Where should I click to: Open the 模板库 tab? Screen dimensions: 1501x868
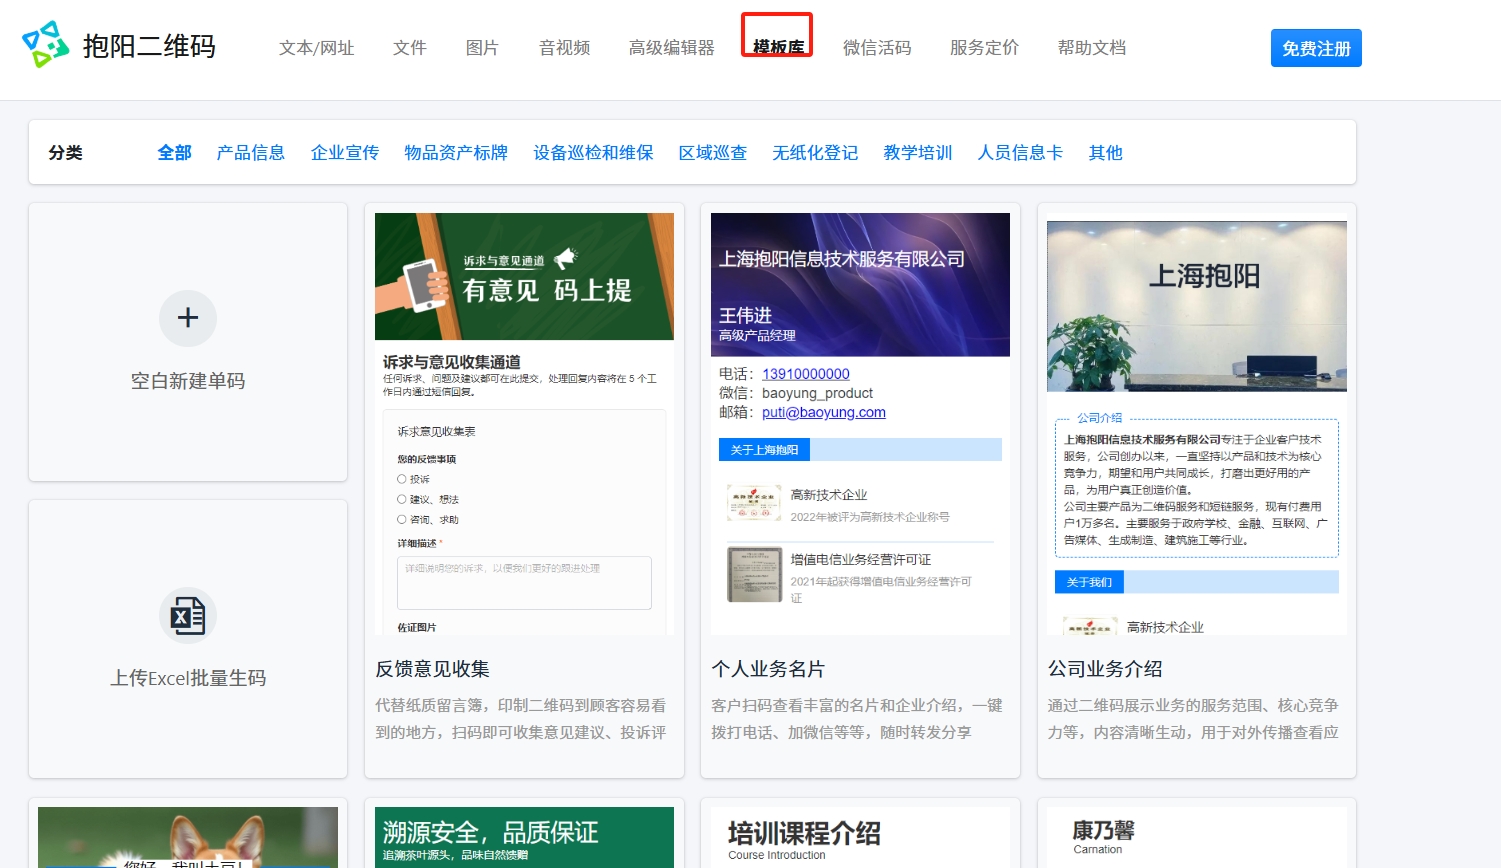click(778, 47)
